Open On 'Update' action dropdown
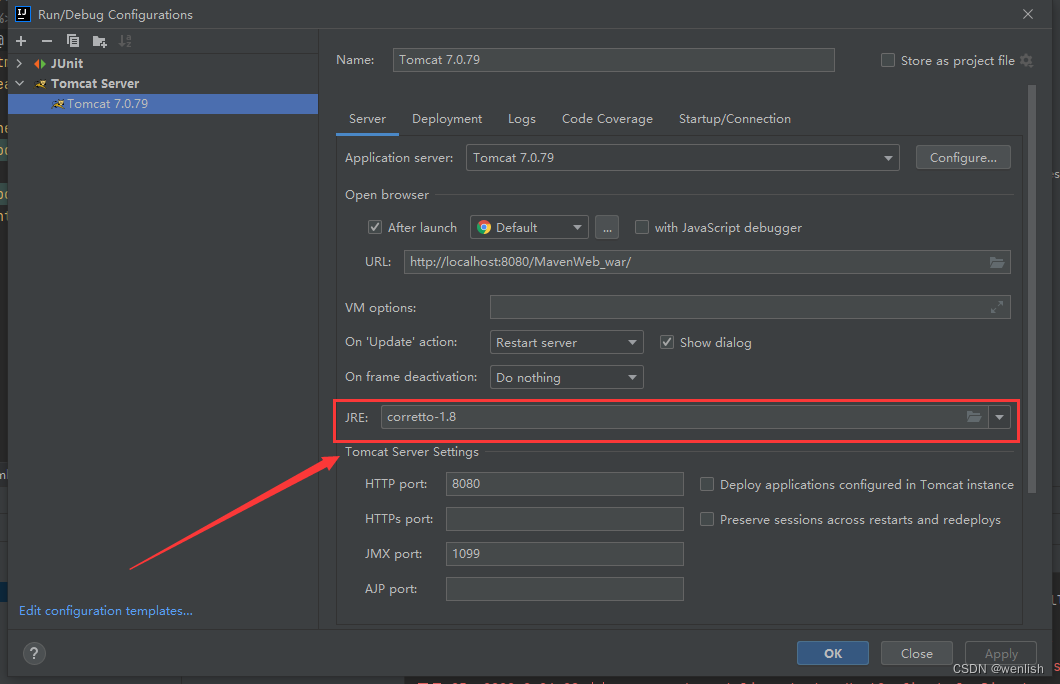1060x684 pixels. (567, 342)
